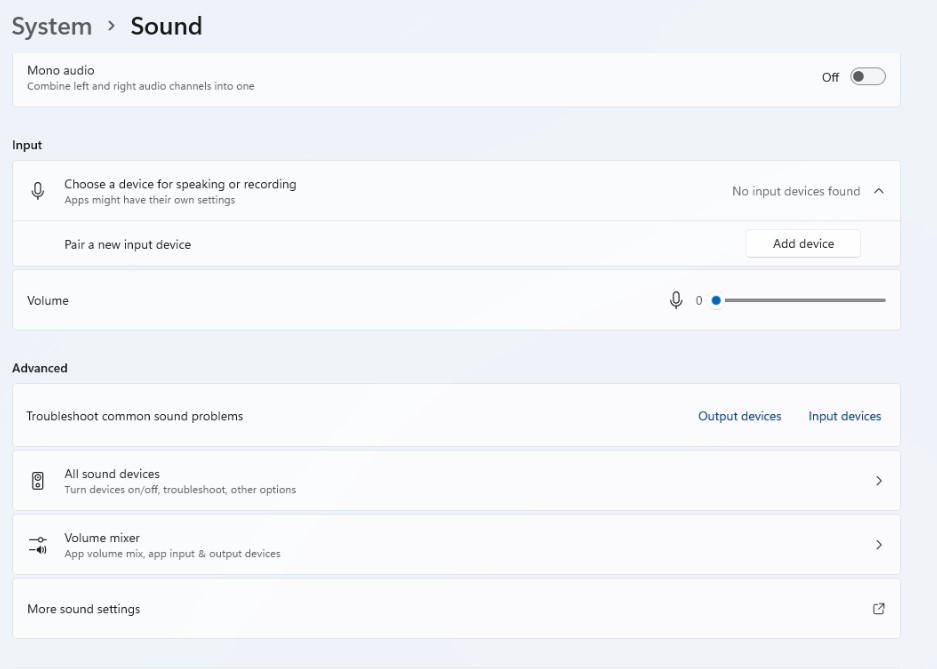Click the Add device button
Viewport: 937px width, 669px height.
[x=803, y=243]
